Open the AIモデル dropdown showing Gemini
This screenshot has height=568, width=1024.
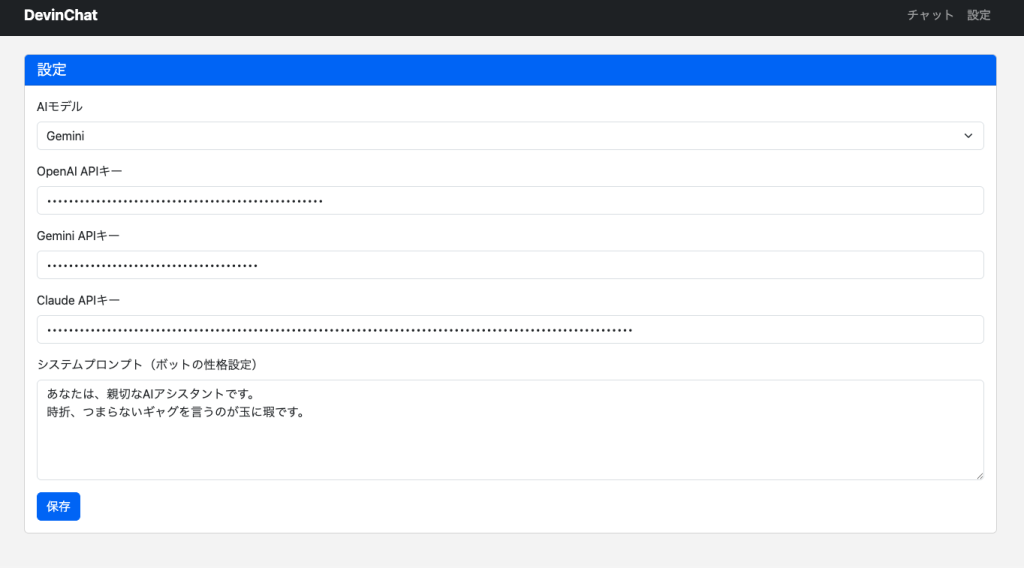pyautogui.click(x=500, y=136)
